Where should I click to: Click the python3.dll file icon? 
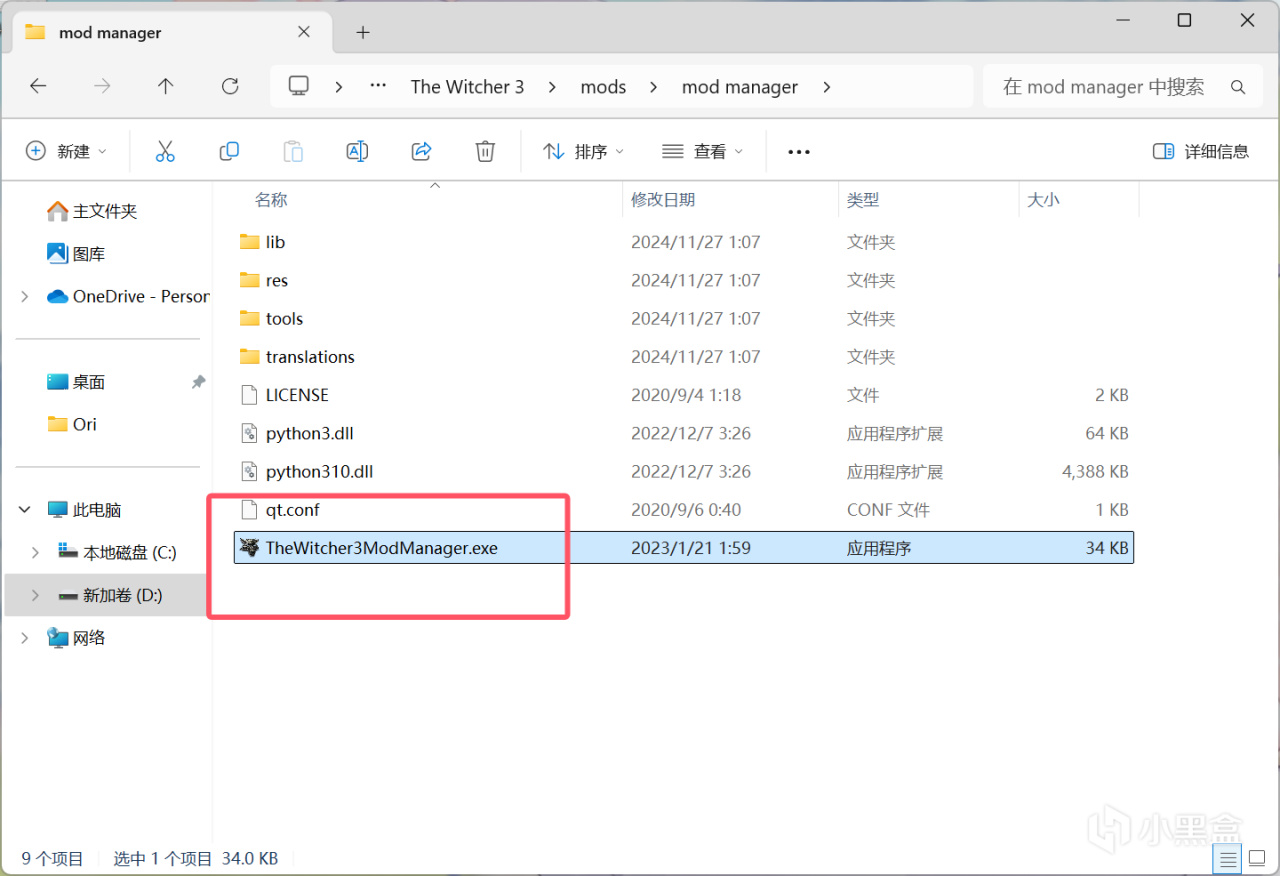pyautogui.click(x=250, y=433)
